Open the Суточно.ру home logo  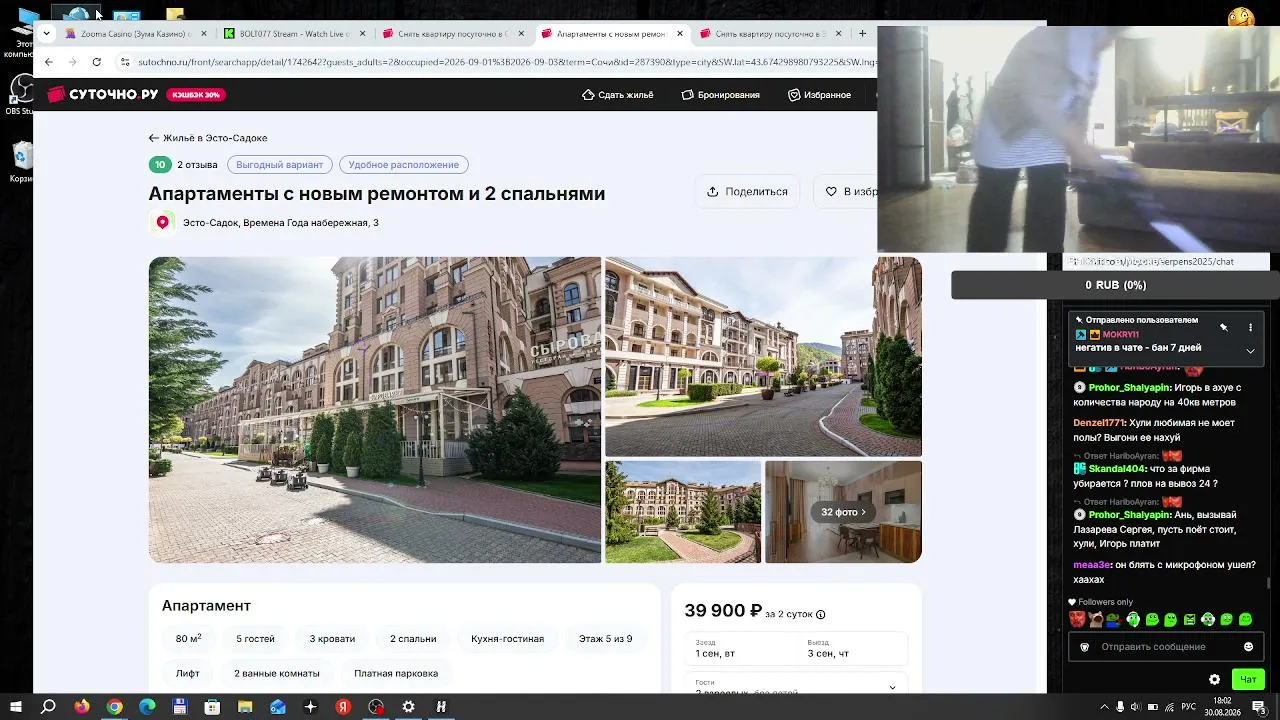[103, 94]
